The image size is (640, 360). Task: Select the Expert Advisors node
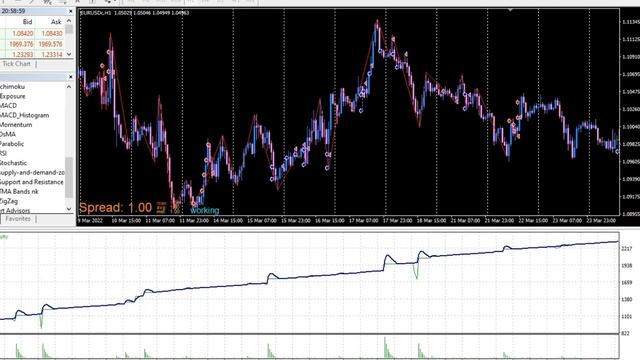[x=15, y=211]
